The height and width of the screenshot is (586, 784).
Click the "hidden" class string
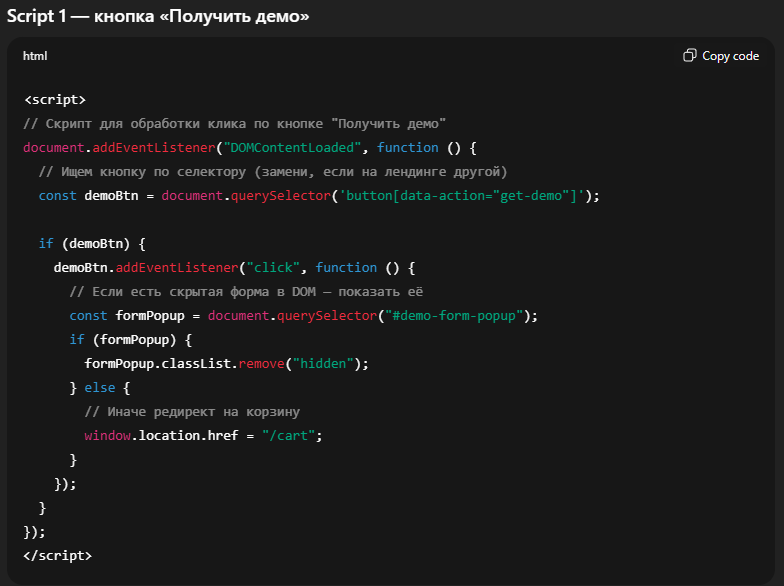pyautogui.click(x=323, y=364)
